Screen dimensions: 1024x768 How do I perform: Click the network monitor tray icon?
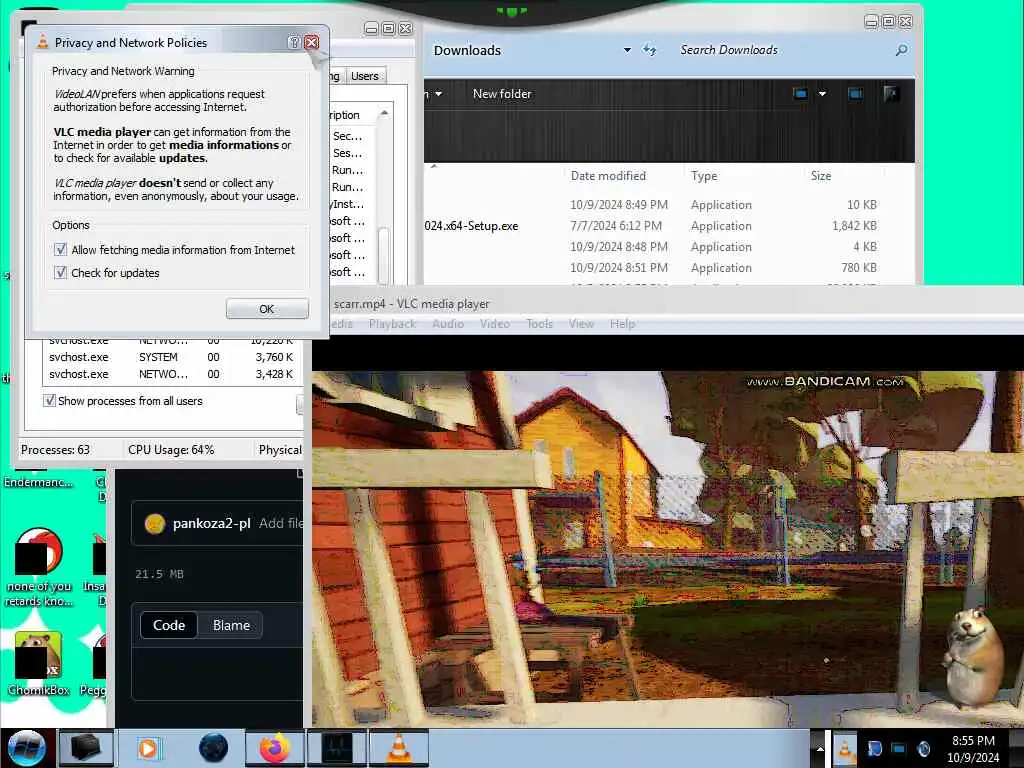(899, 748)
